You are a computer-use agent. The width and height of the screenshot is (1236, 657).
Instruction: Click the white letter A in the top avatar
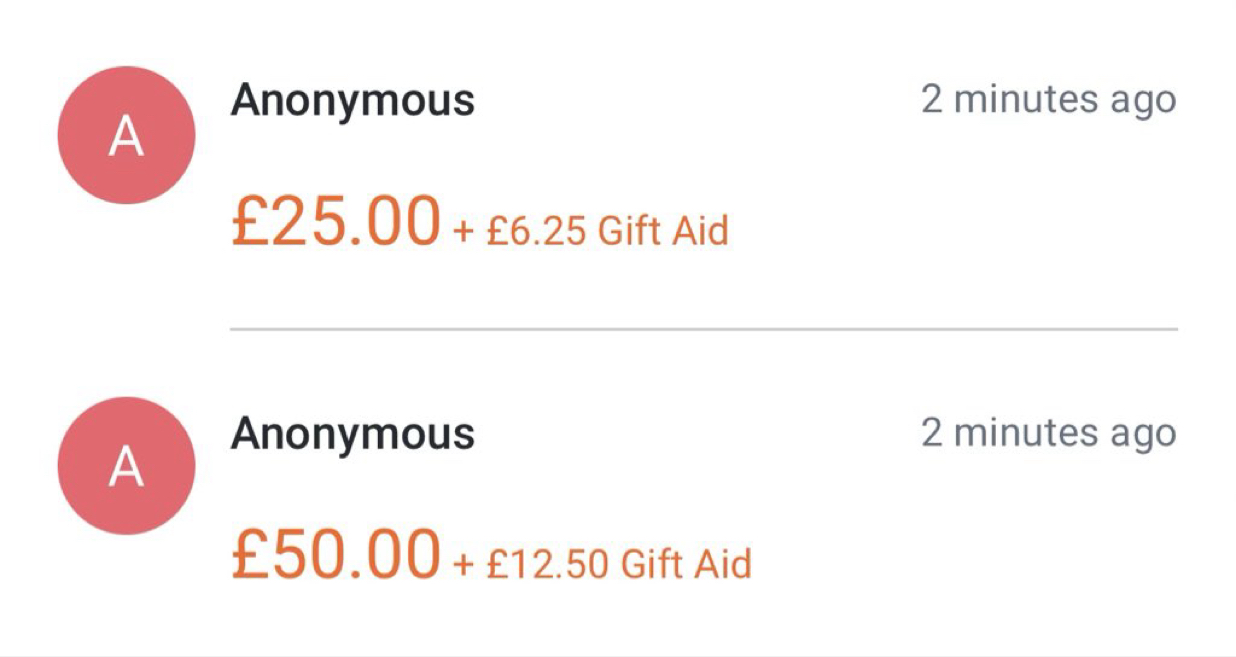[x=126, y=138]
